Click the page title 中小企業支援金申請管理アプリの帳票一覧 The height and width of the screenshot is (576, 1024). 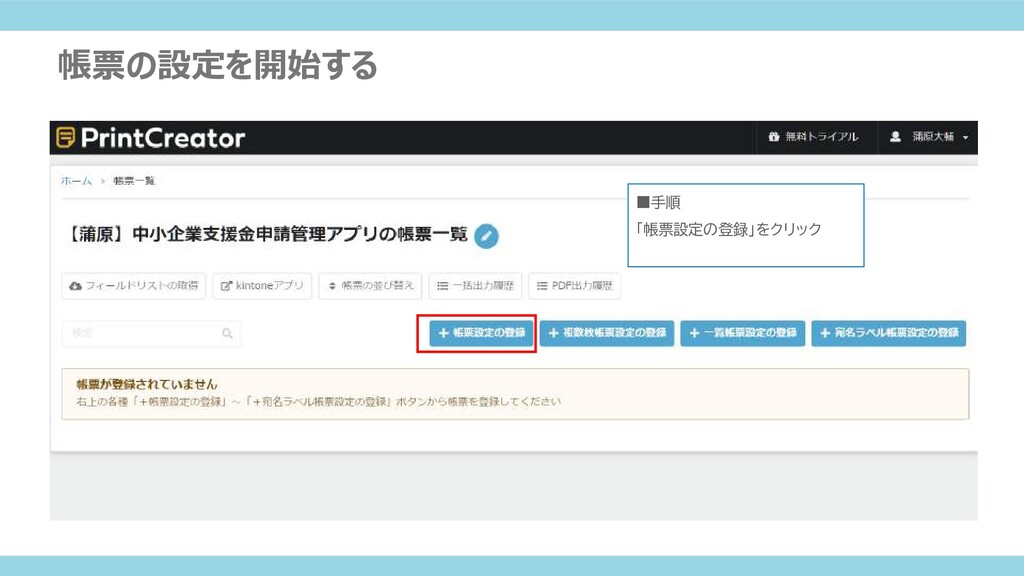pyautogui.click(x=266, y=234)
